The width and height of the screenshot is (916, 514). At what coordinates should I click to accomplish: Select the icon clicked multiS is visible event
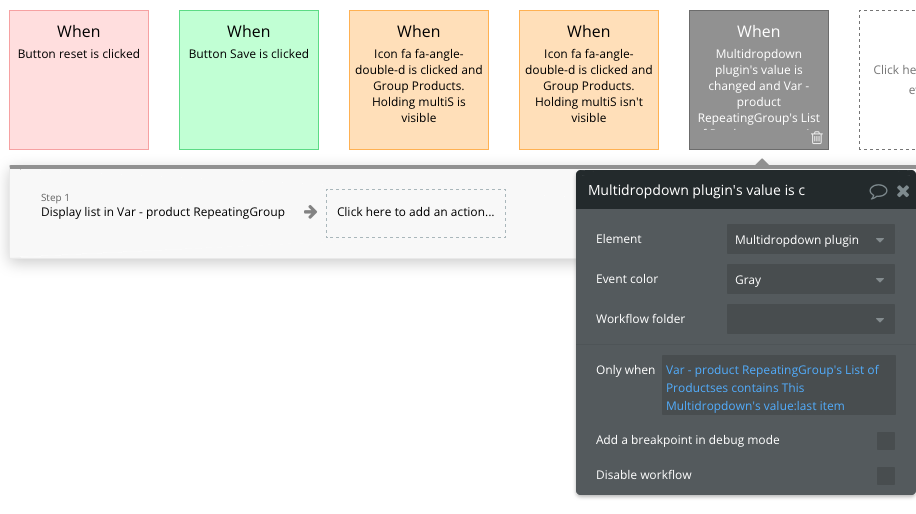pyautogui.click(x=419, y=80)
